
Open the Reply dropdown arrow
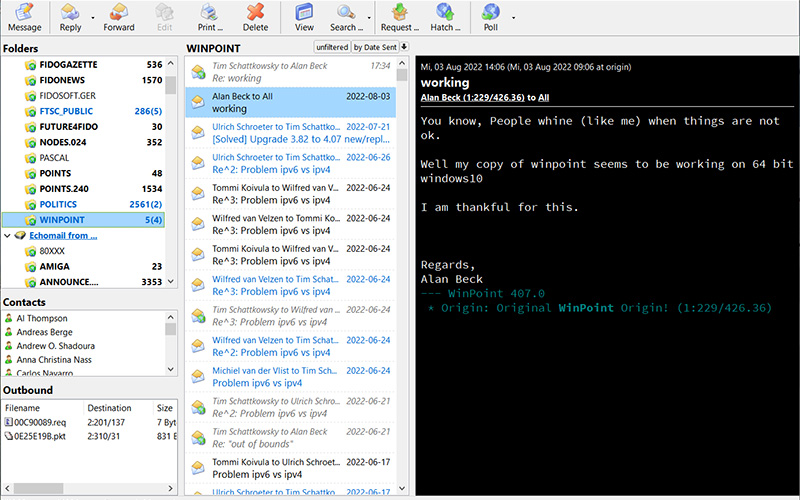93,17
